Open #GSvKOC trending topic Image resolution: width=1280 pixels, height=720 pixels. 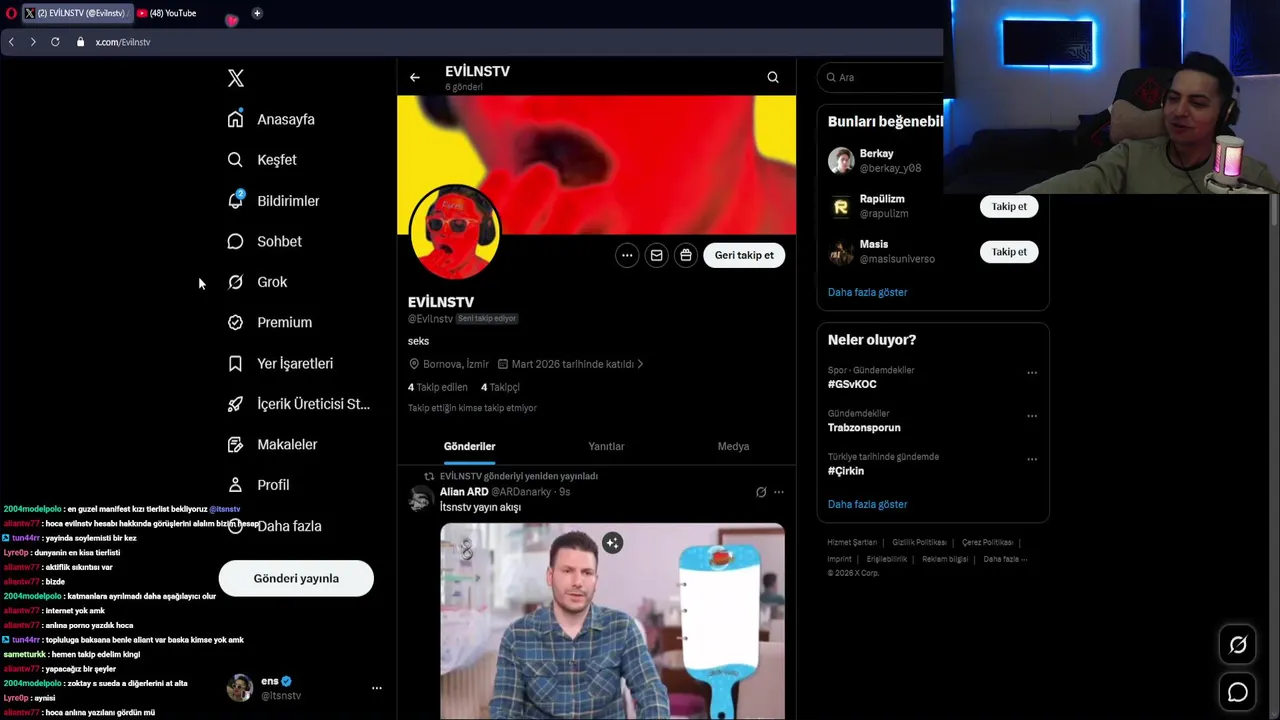click(852, 384)
